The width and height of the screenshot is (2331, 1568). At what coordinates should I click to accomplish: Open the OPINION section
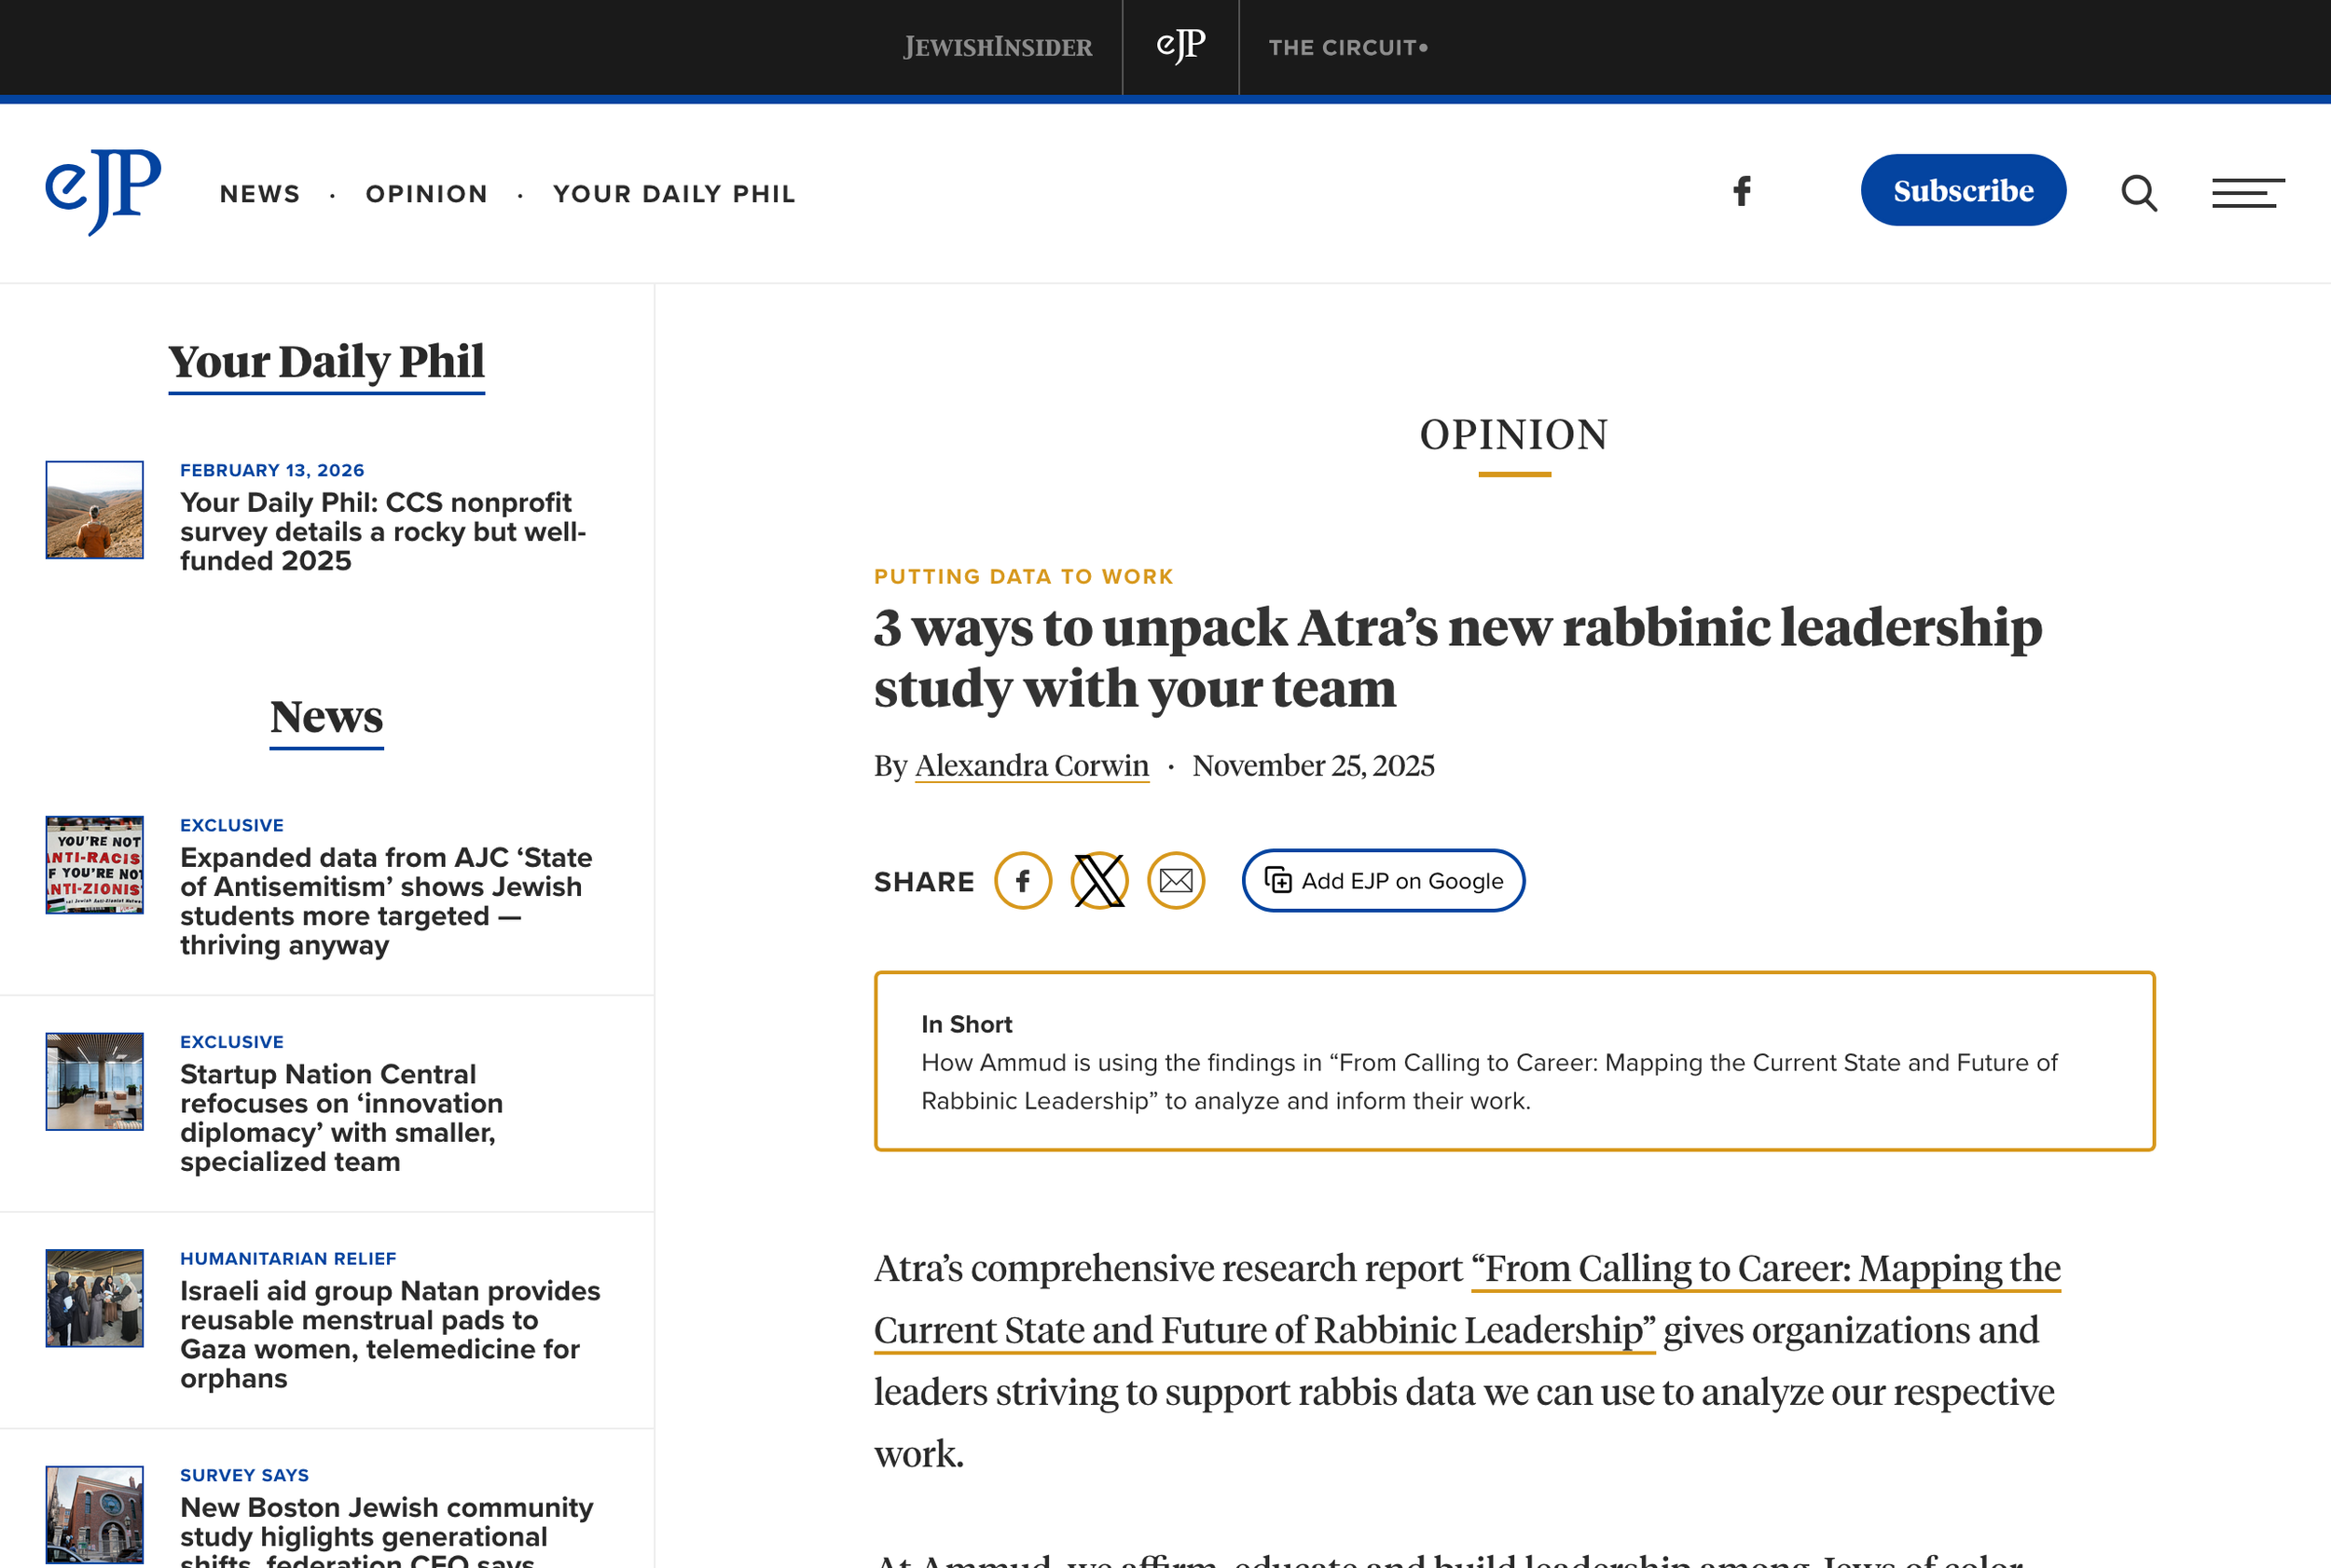426,193
